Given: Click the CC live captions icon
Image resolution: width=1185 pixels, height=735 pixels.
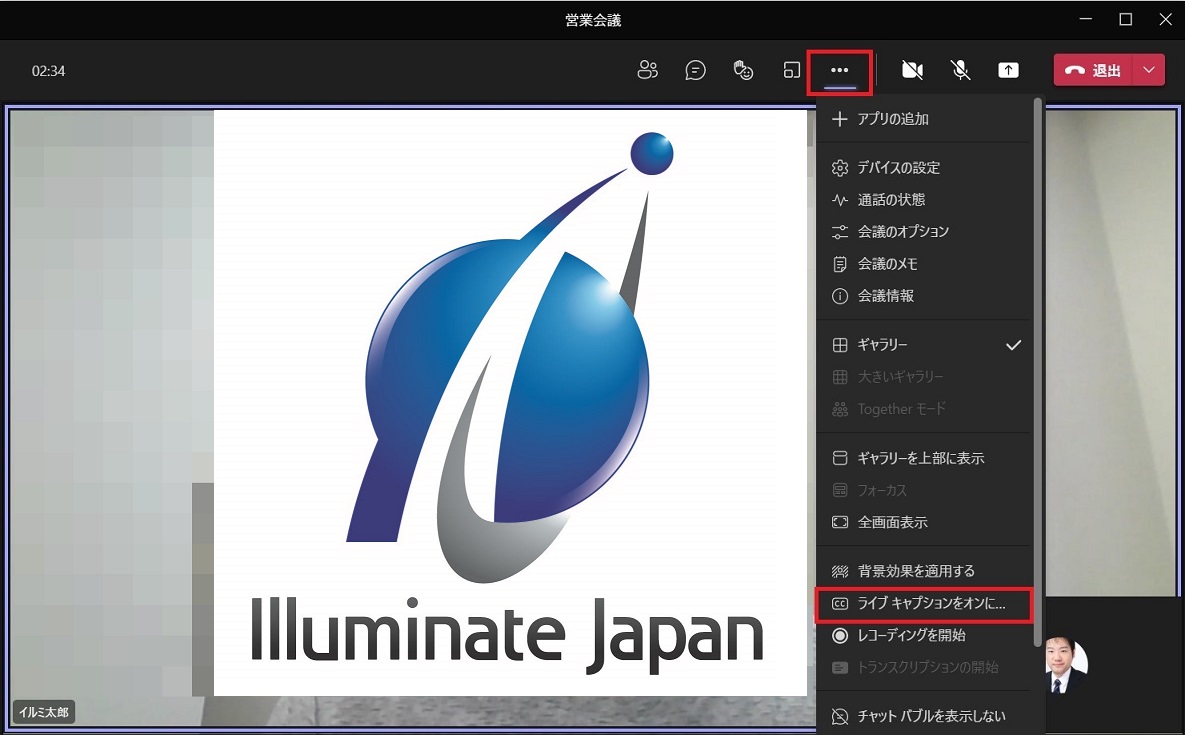Looking at the screenshot, I should click(x=840, y=604).
